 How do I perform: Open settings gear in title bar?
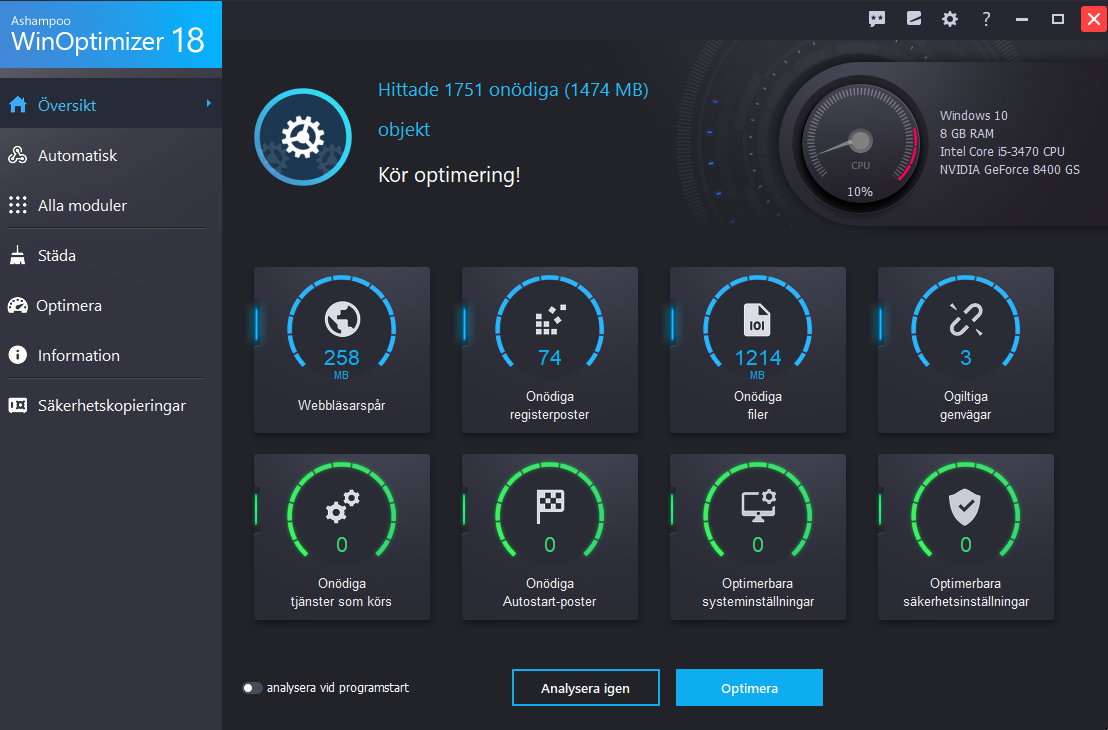[x=950, y=19]
